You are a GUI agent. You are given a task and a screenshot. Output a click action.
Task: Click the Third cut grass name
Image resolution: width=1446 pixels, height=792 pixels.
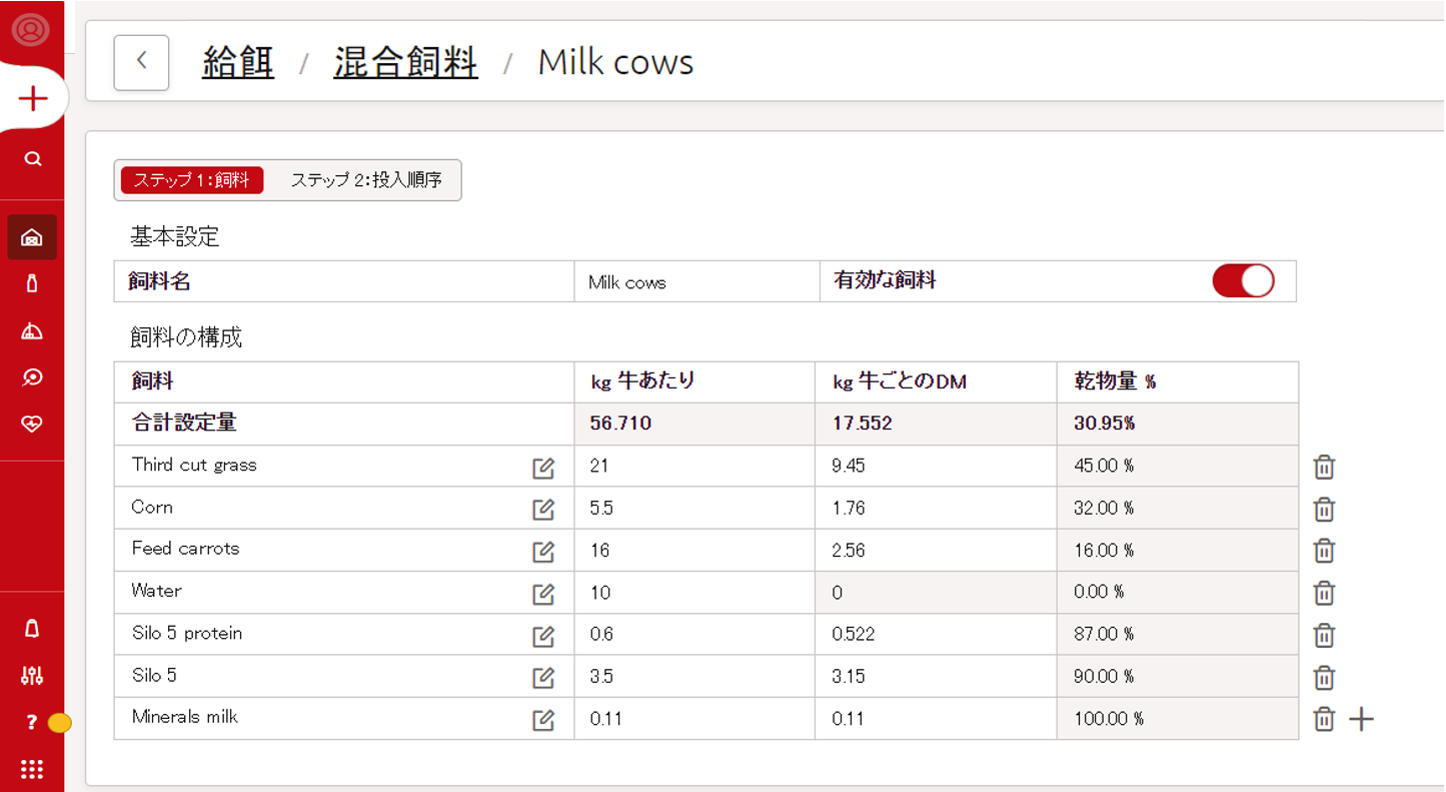pyautogui.click(x=194, y=465)
